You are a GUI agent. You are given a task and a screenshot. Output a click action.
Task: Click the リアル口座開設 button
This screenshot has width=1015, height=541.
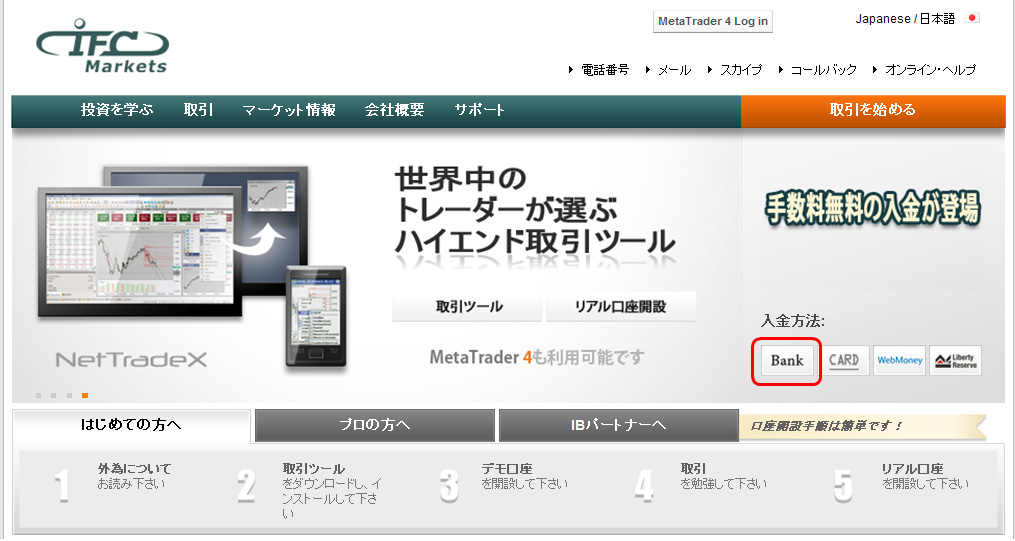click(621, 306)
